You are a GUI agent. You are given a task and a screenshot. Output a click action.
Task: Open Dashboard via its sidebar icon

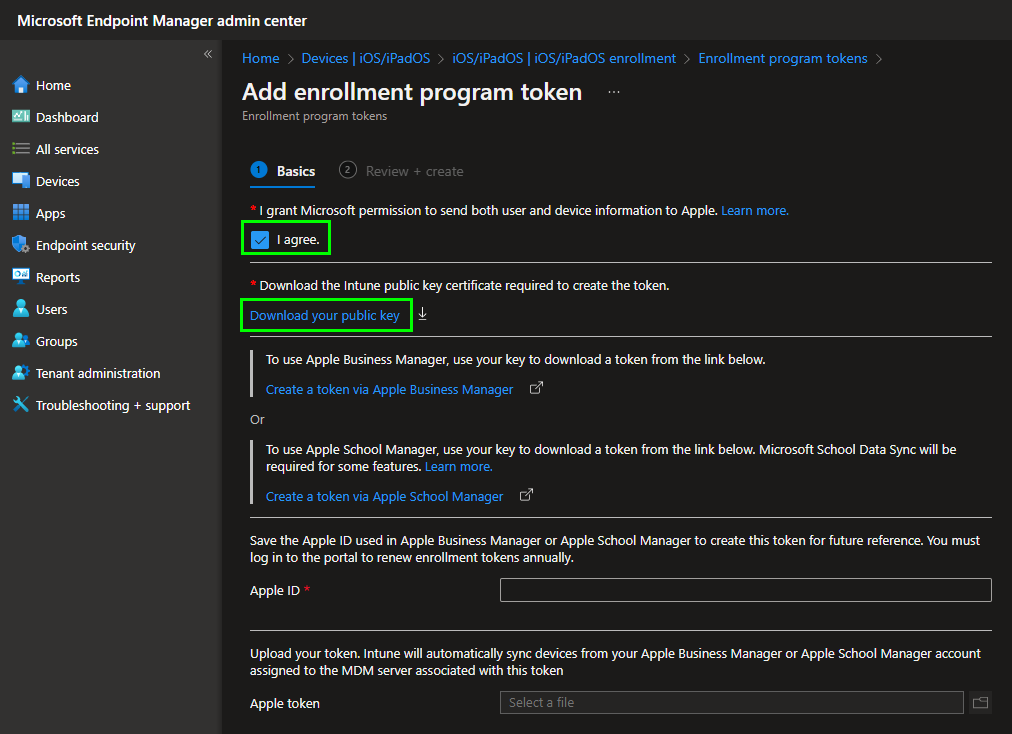tap(21, 117)
